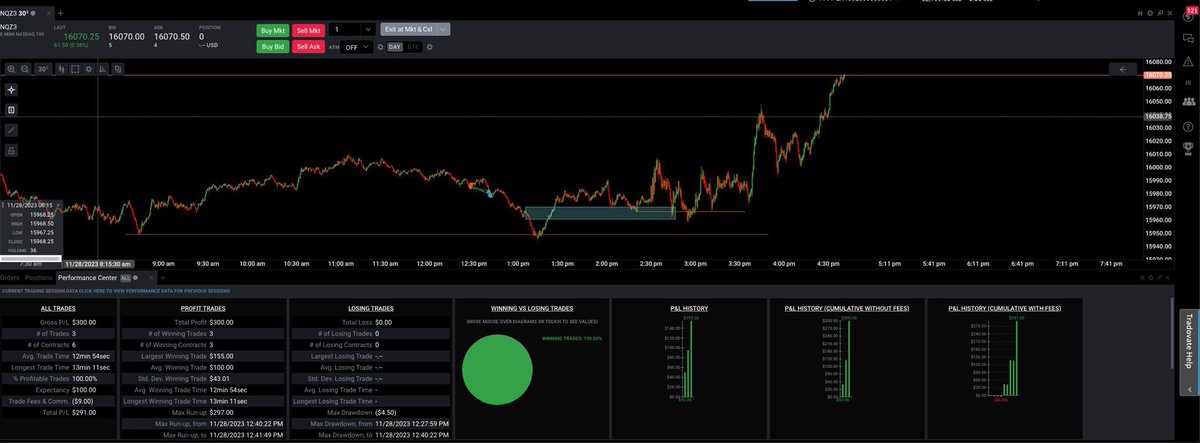Select the crosshair cursor tool
This screenshot has width=1200, height=443.
pyautogui.click(x=11, y=90)
